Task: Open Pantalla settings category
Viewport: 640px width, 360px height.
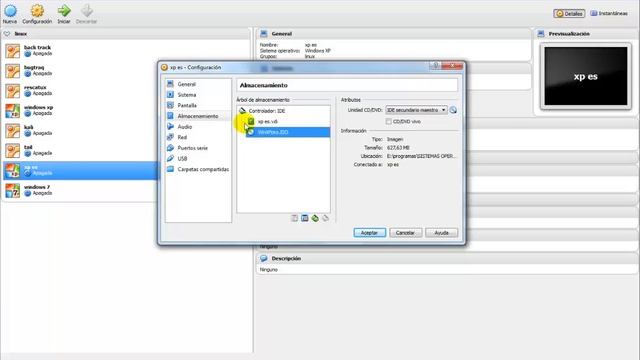Action: (187, 105)
